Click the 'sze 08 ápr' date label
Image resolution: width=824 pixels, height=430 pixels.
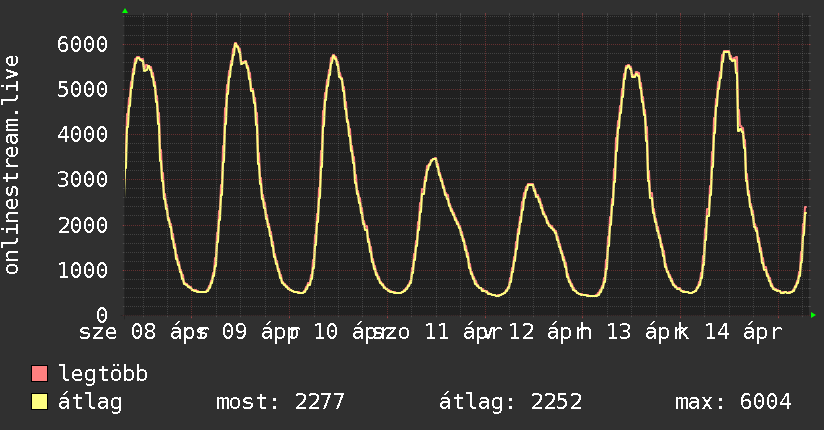point(144,332)
